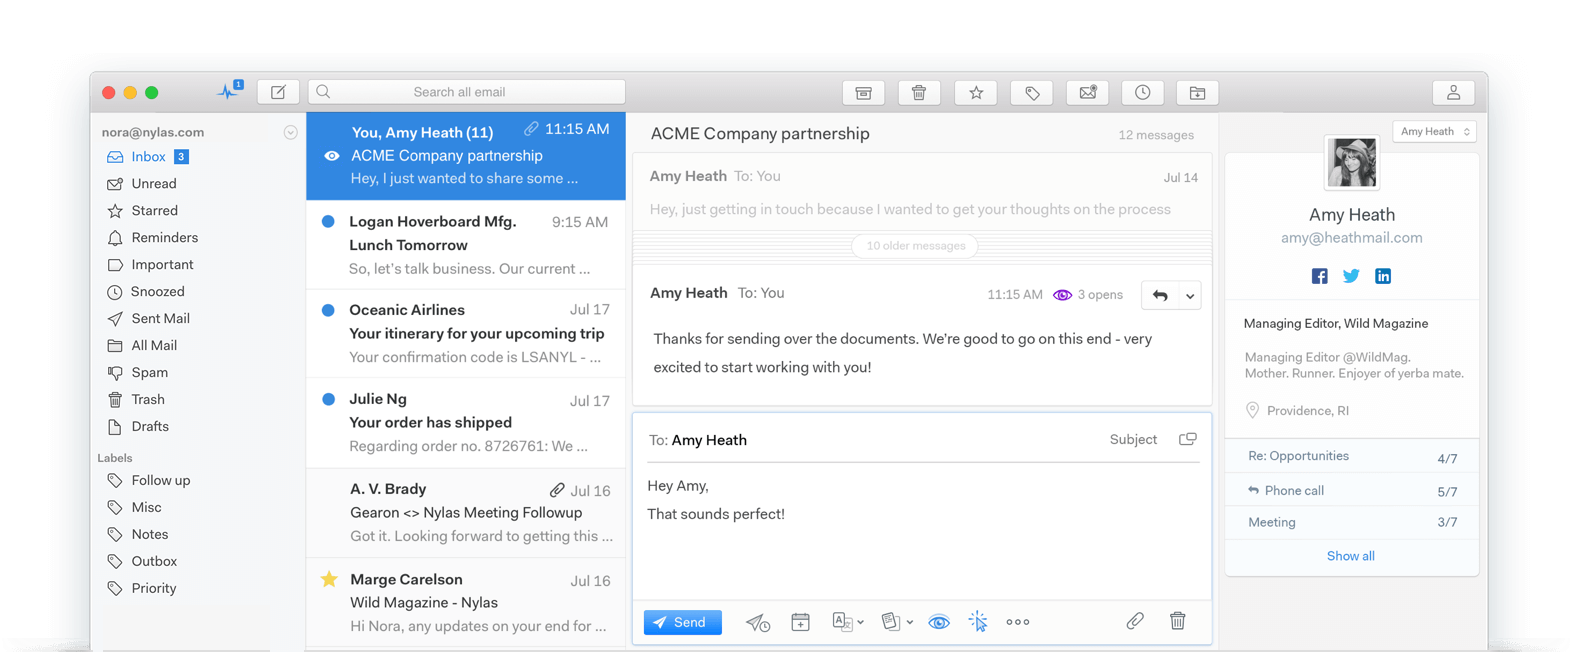Click Amy Heath's profile photo
This screenshot has height=652, width=1572.
[x=1352, y=163]
